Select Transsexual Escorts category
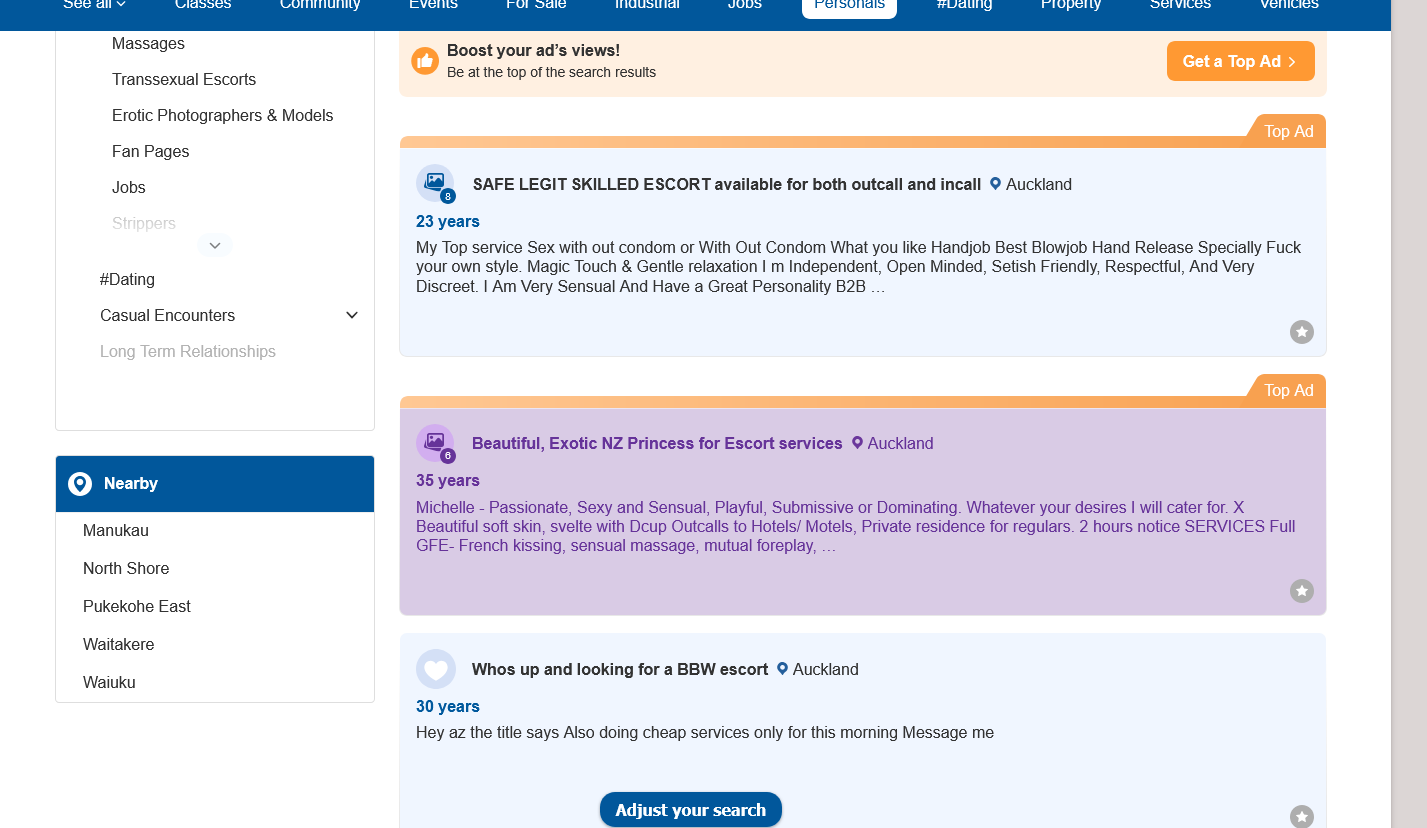The width and height of the screenshot is (1427, 828). tap(184, 79)
